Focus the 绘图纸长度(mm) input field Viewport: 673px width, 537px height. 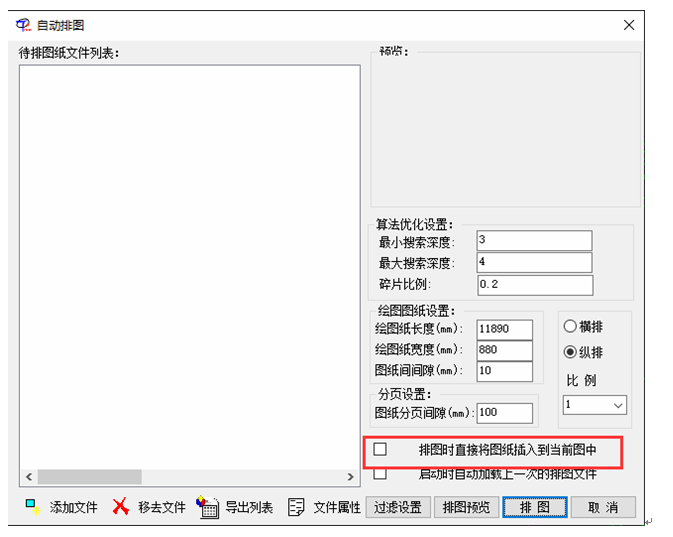coord(504,329)
